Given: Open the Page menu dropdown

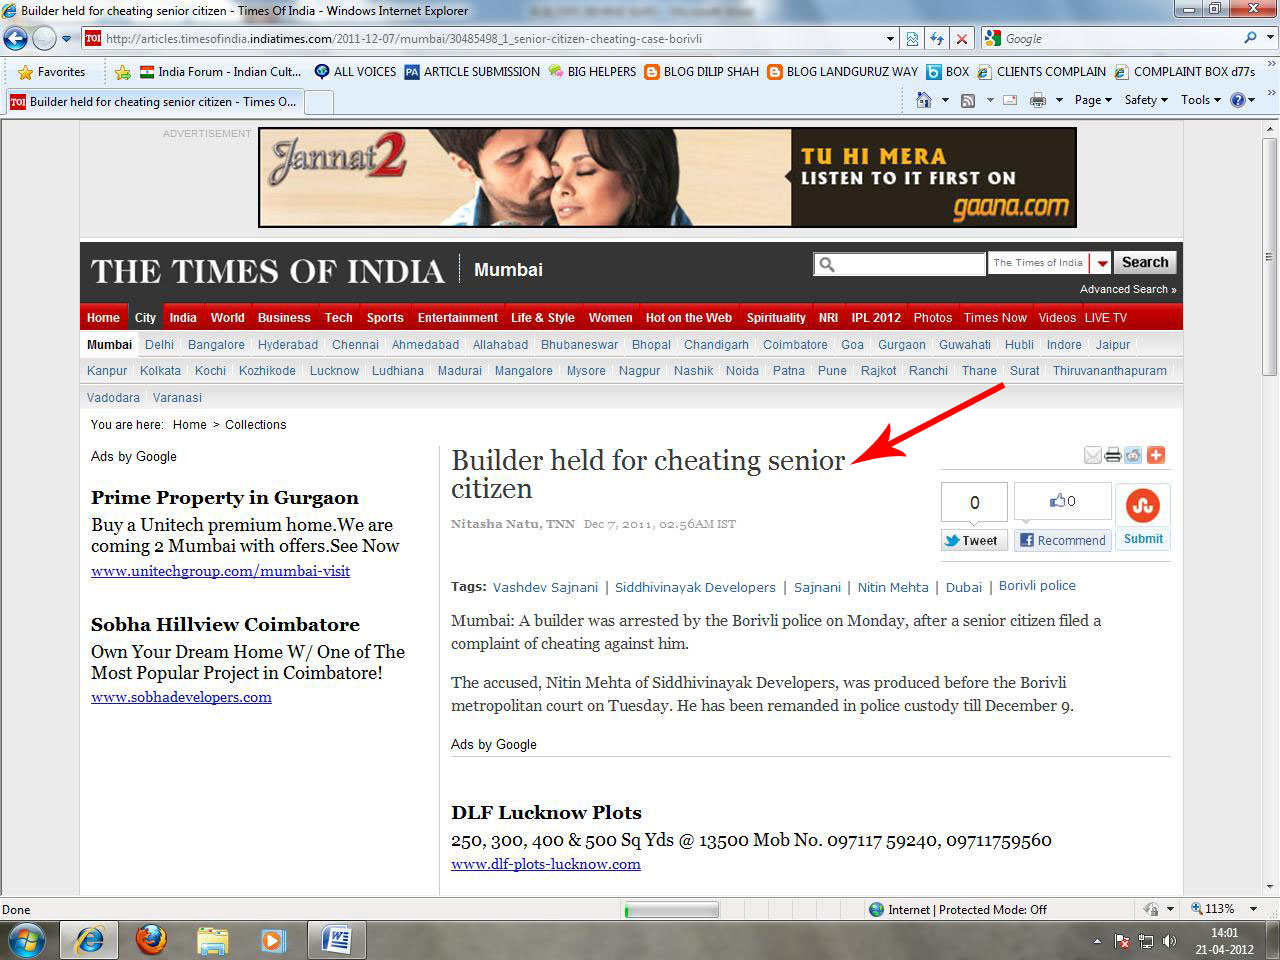Looking at the screenshot, I should pos(1093,100).
